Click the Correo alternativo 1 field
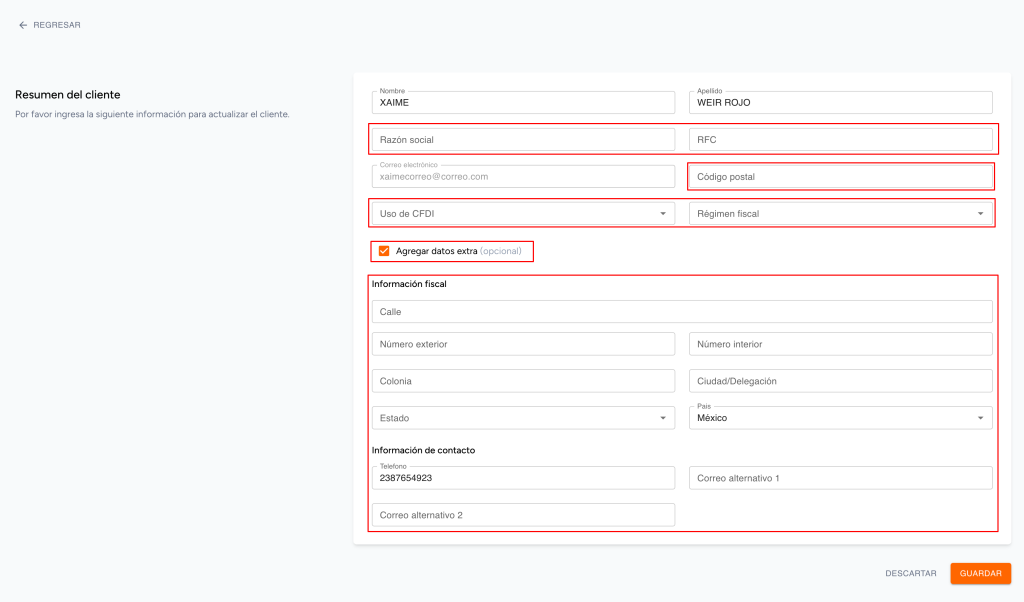 (x=840, y=478)
